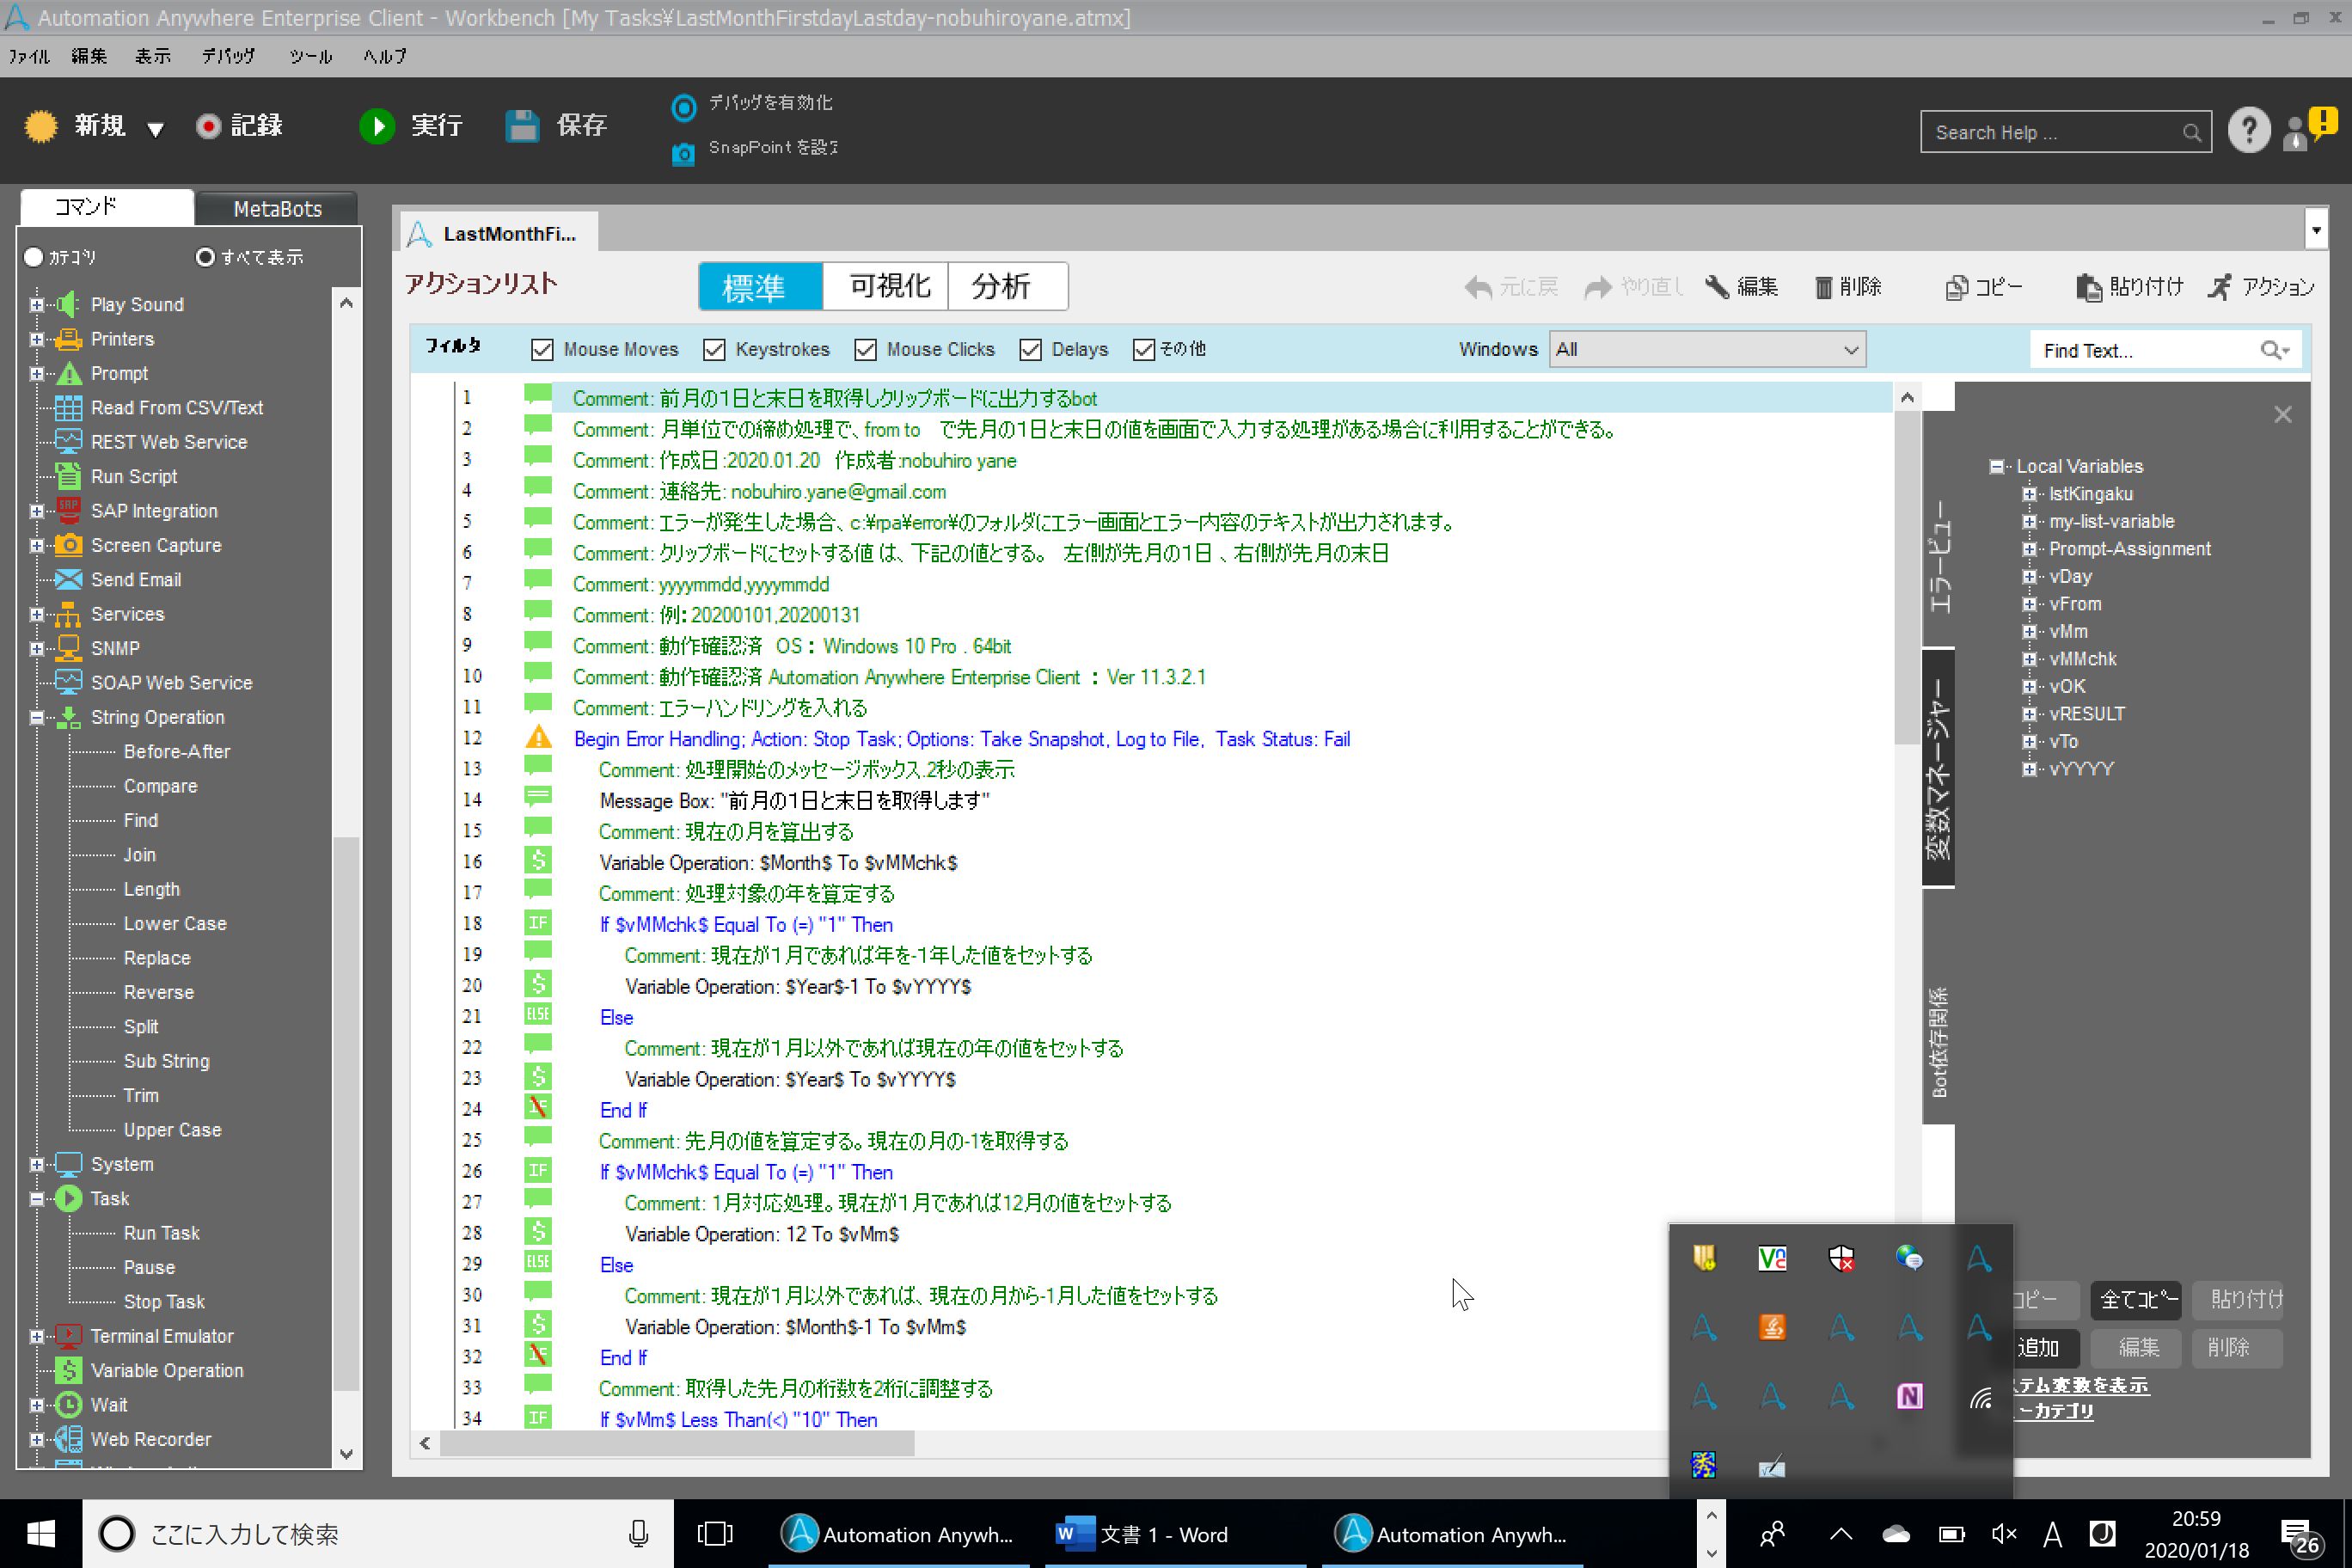Open OneNote icon in system tray popup
The image size is (2352, 1568).
1909,1396
